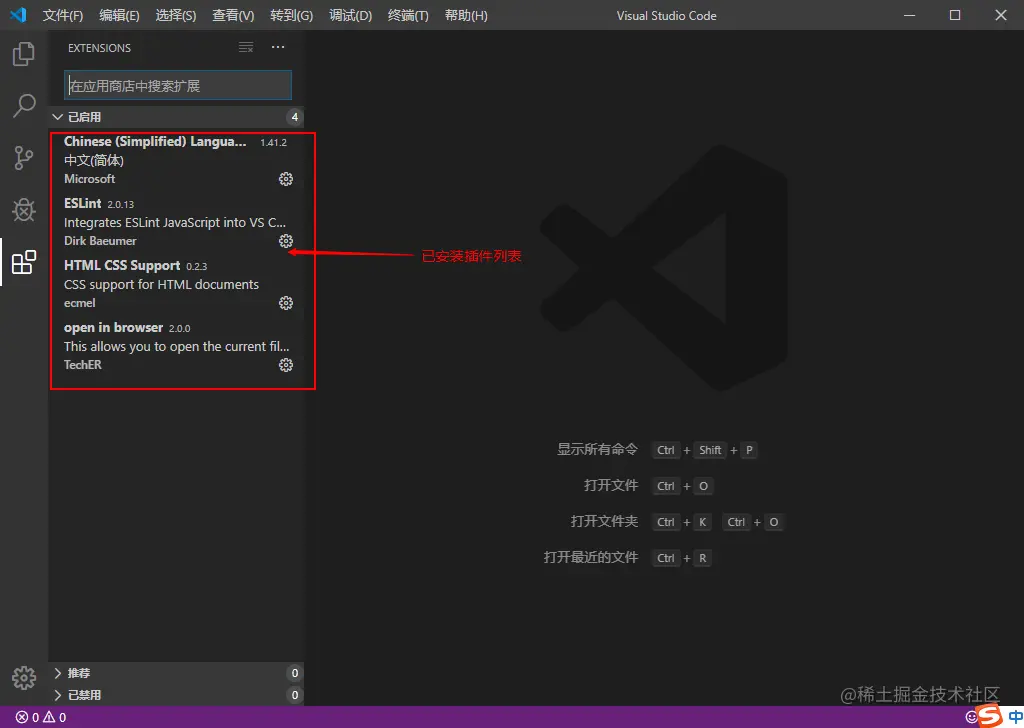The height and width of the screenshot is (728, 1024).
Task: Open the Manage gear in activity bar
Action: coord(24,678)
